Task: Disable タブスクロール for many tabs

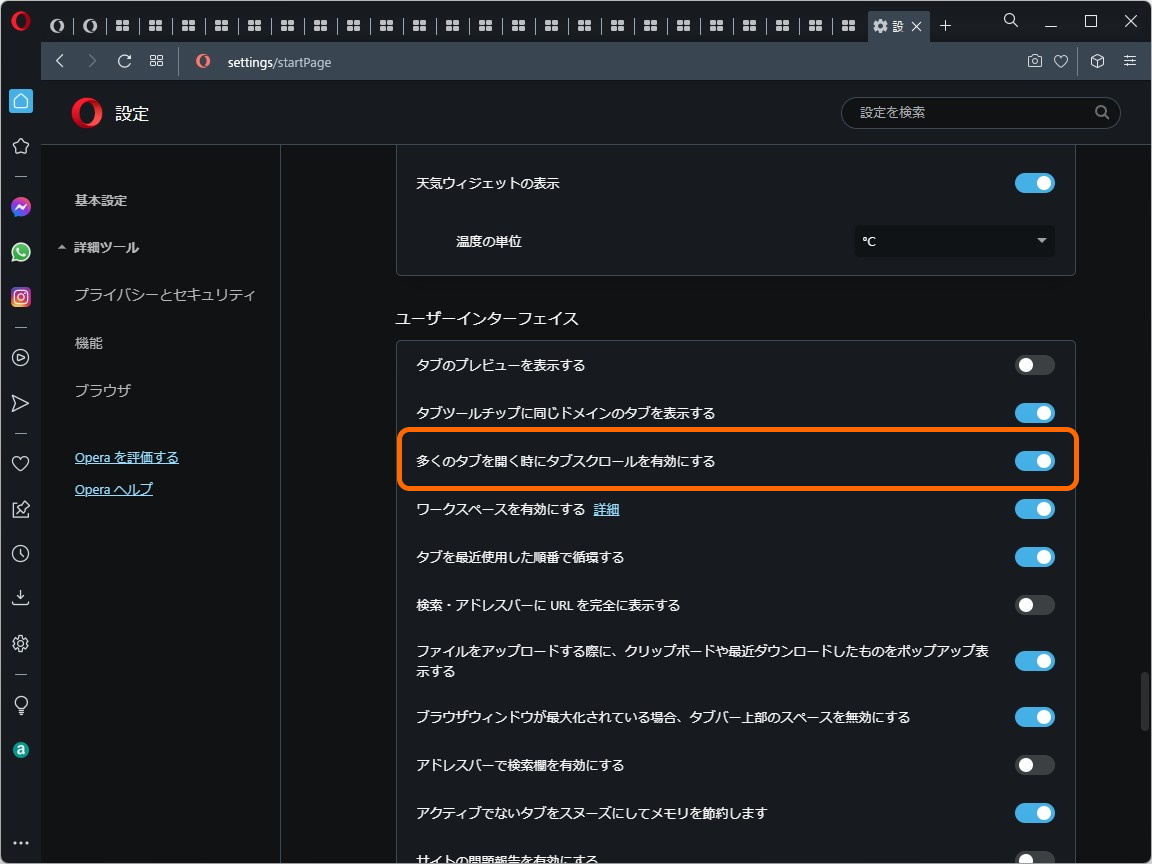Action: point(1035,461)
